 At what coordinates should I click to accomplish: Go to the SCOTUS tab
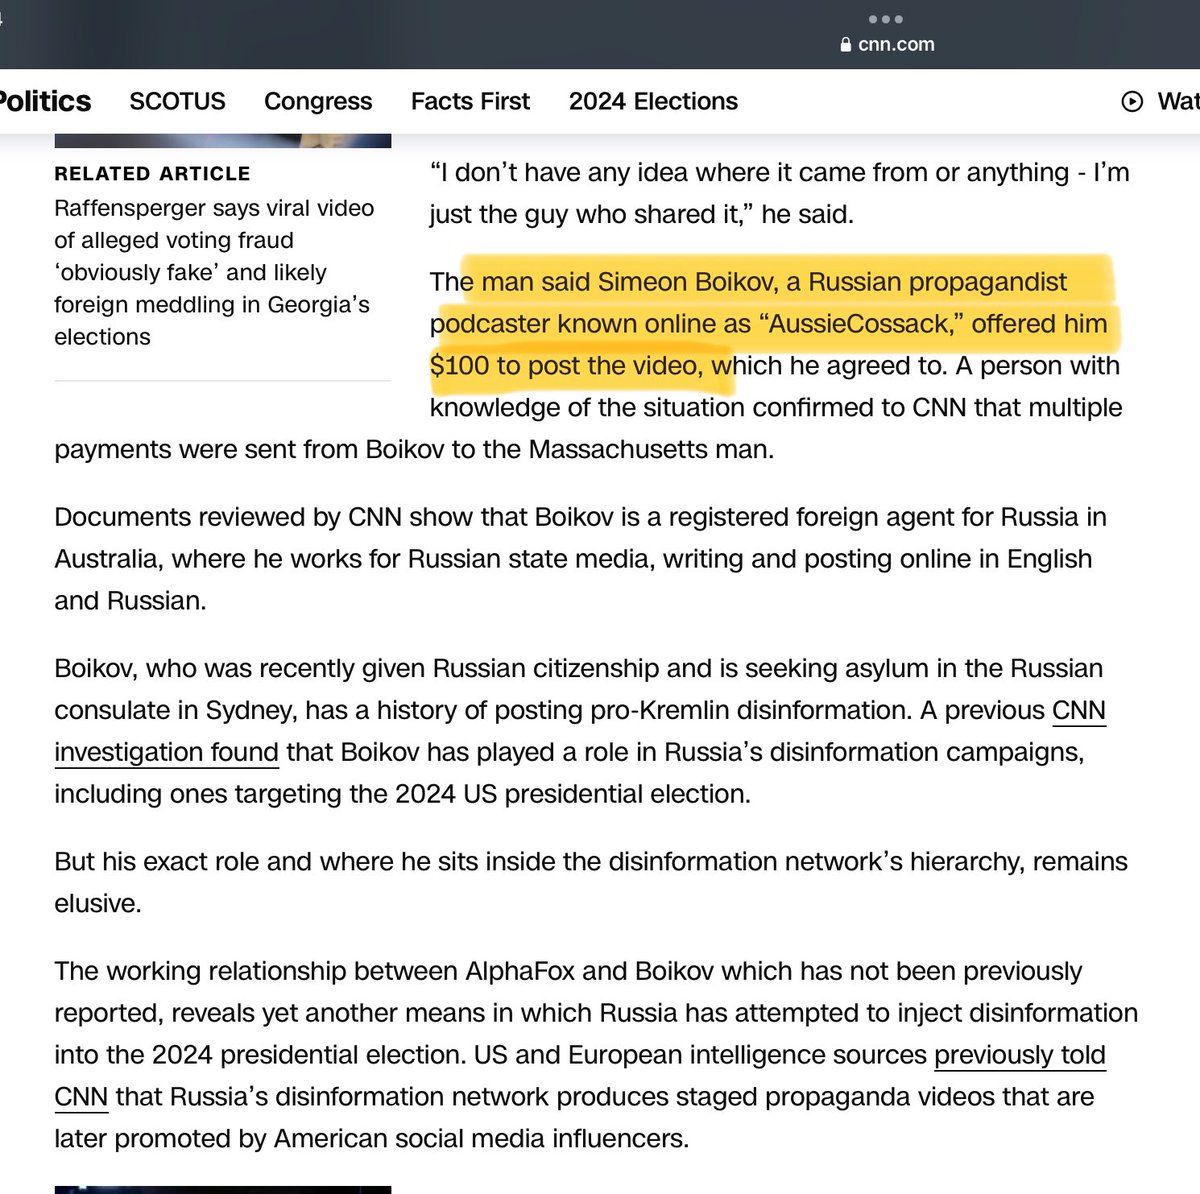click(177, 101)
